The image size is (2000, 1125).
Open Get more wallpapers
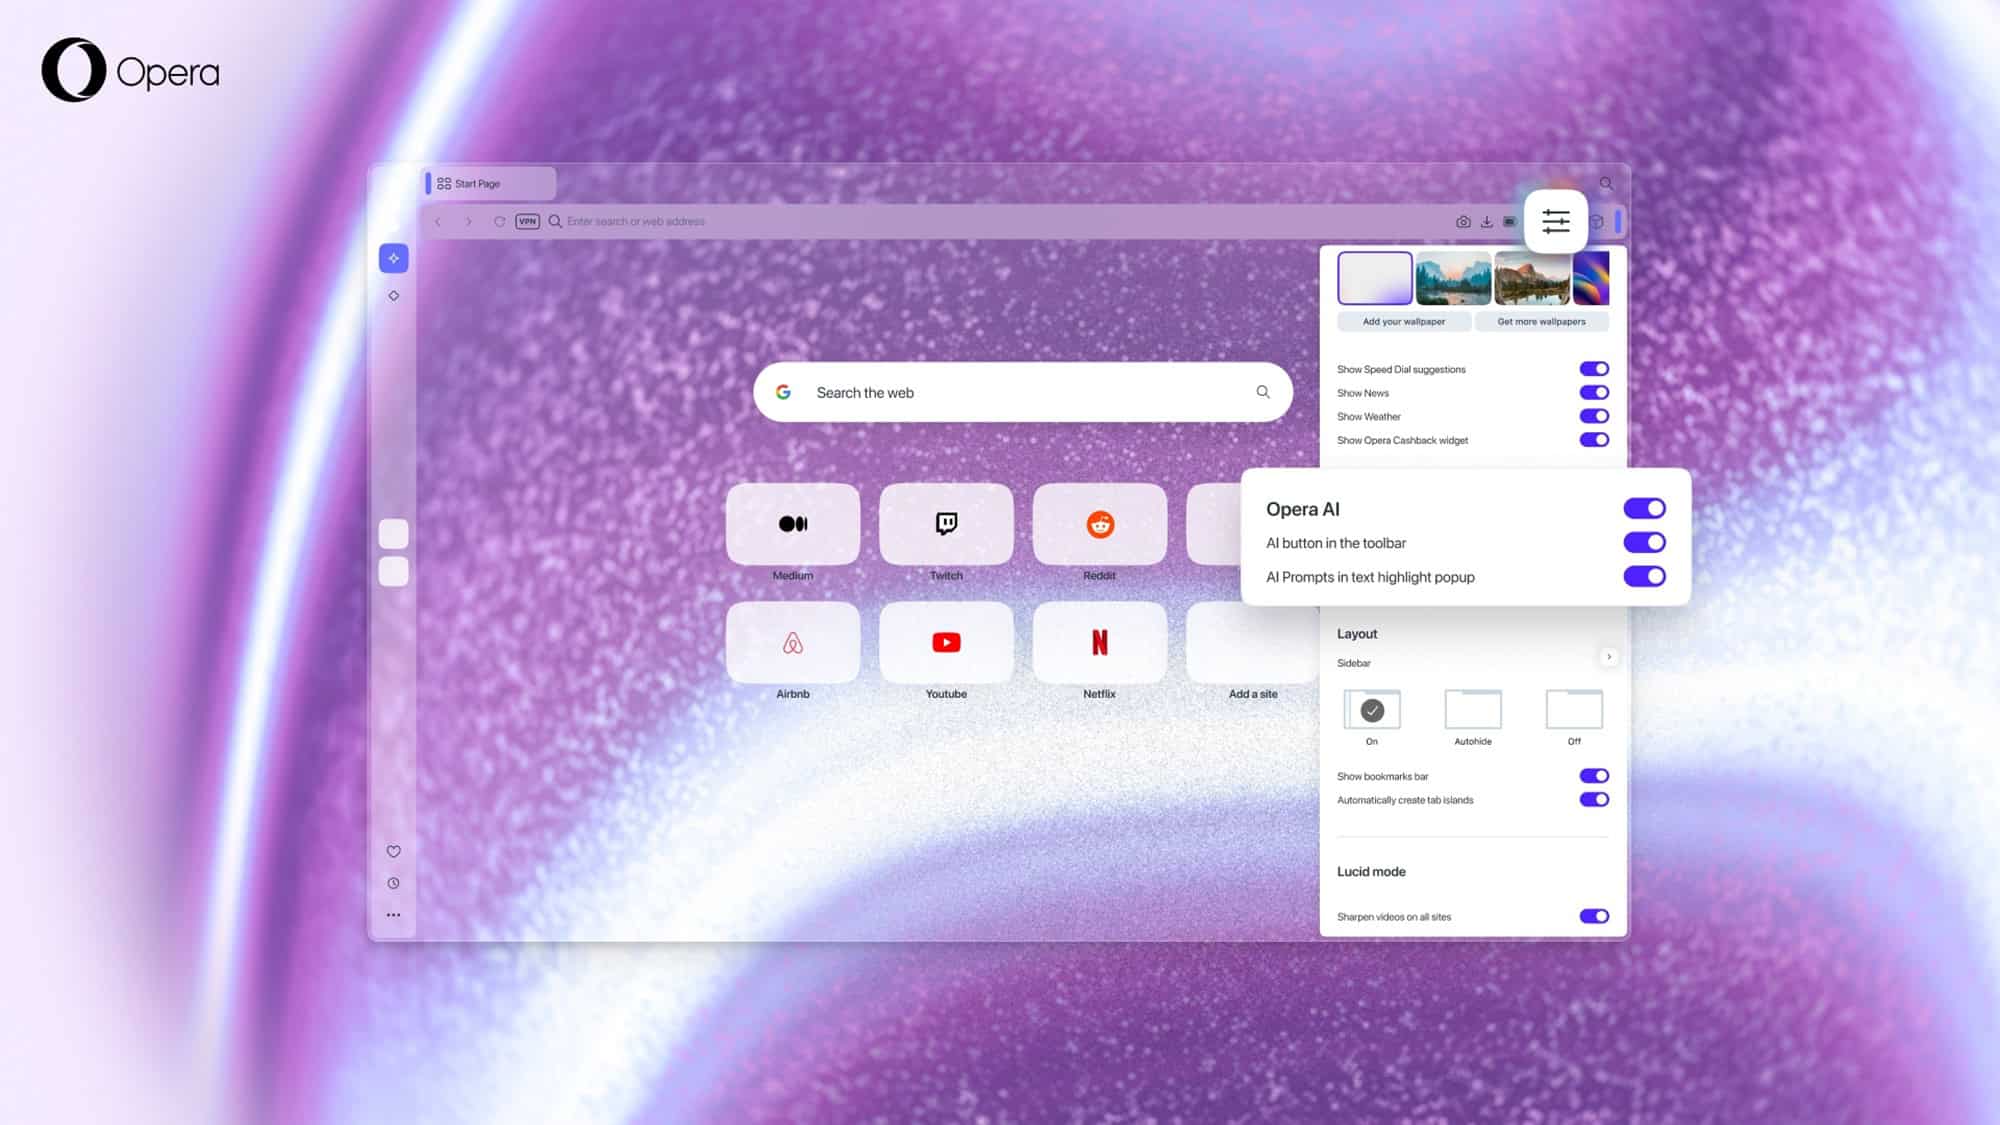(x=1542, y=321)
